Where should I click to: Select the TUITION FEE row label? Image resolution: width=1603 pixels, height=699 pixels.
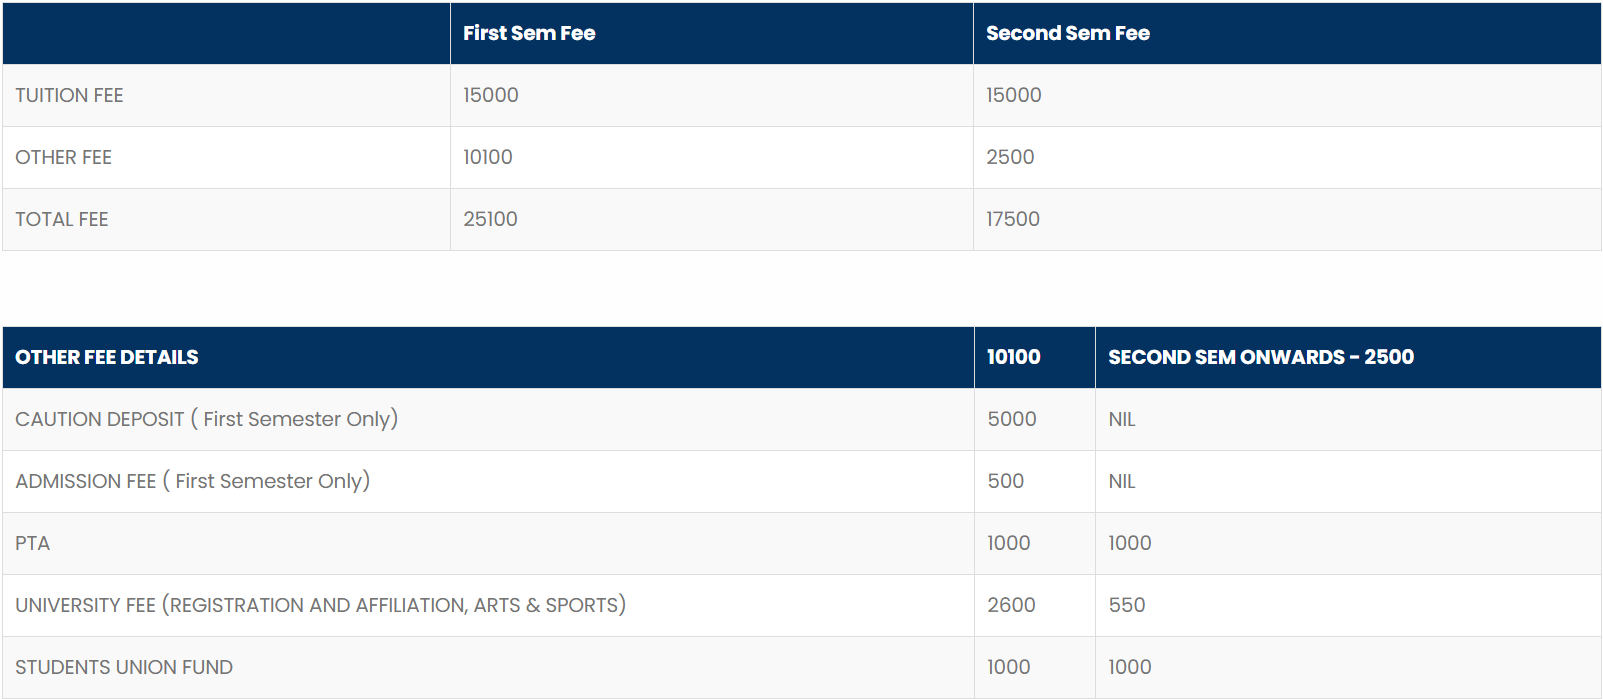[69, 95]
